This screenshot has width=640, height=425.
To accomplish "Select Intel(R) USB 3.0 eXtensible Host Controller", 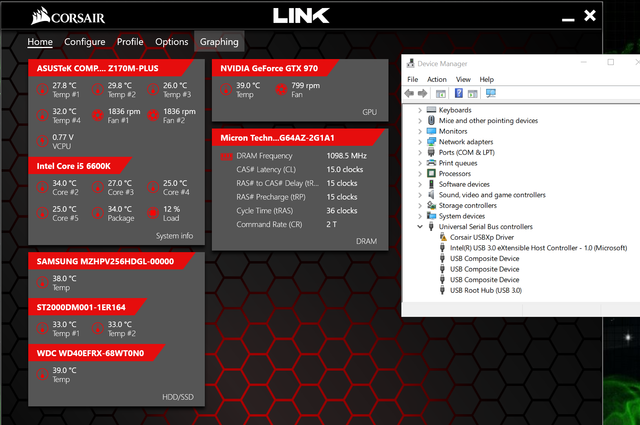I will click(538, 248).
